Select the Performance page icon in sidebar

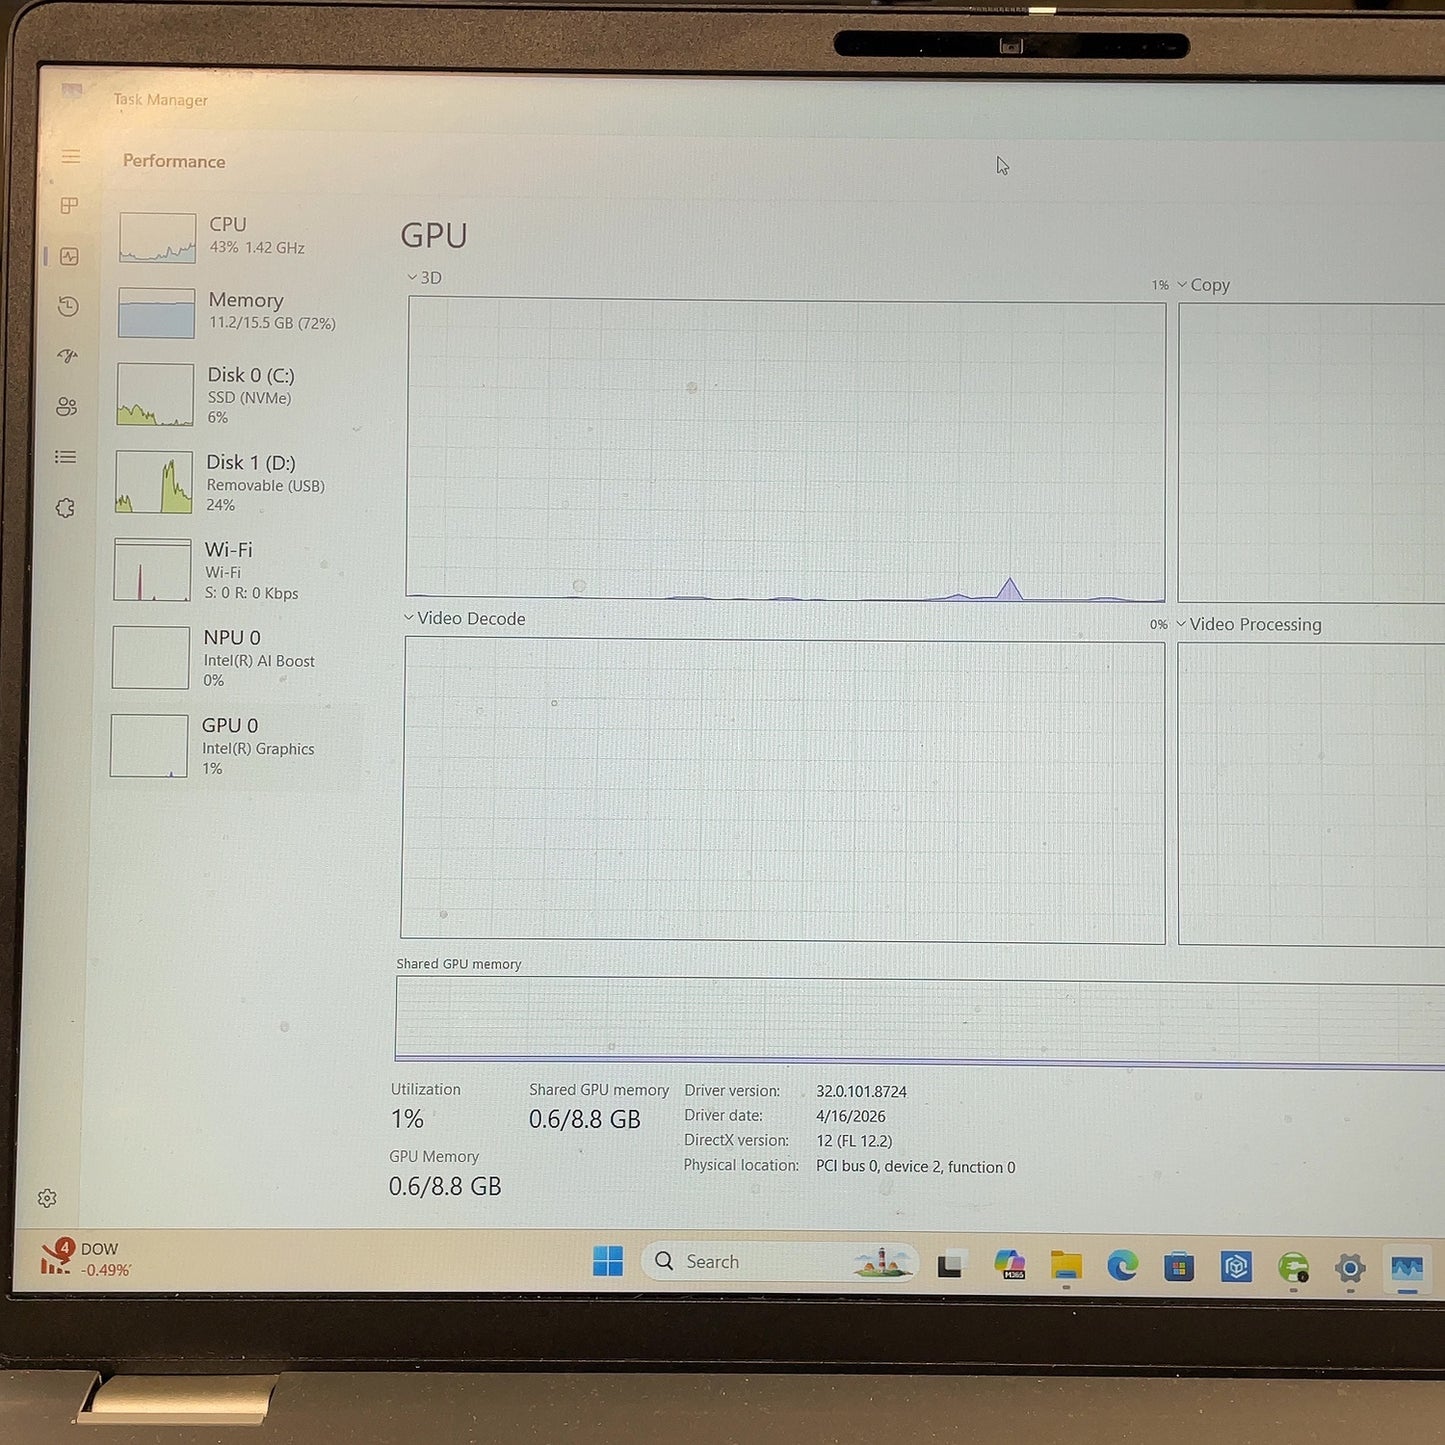69,257
